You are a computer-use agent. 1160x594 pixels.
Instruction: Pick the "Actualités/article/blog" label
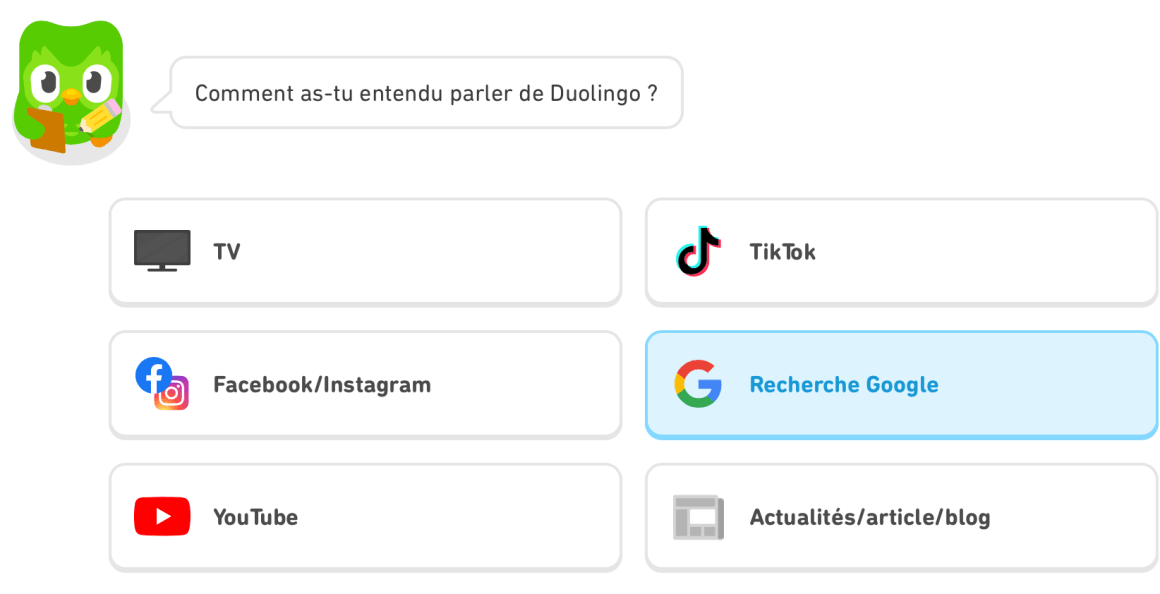click(x=870, y=518)
